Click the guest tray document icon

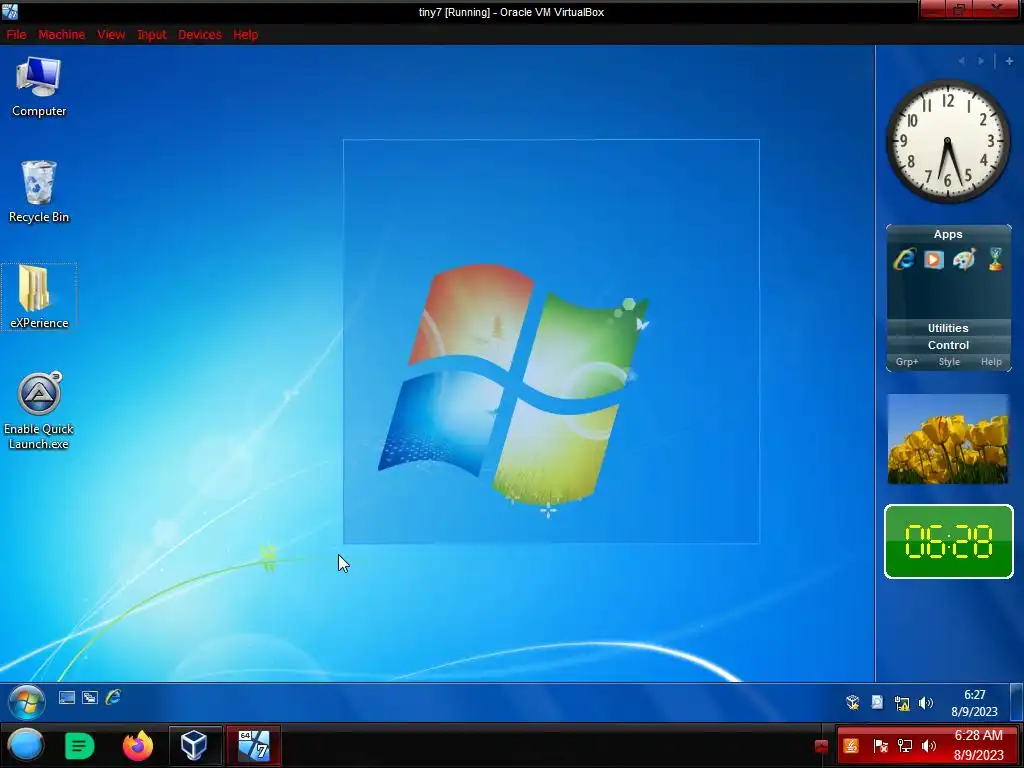click(877, 702)
